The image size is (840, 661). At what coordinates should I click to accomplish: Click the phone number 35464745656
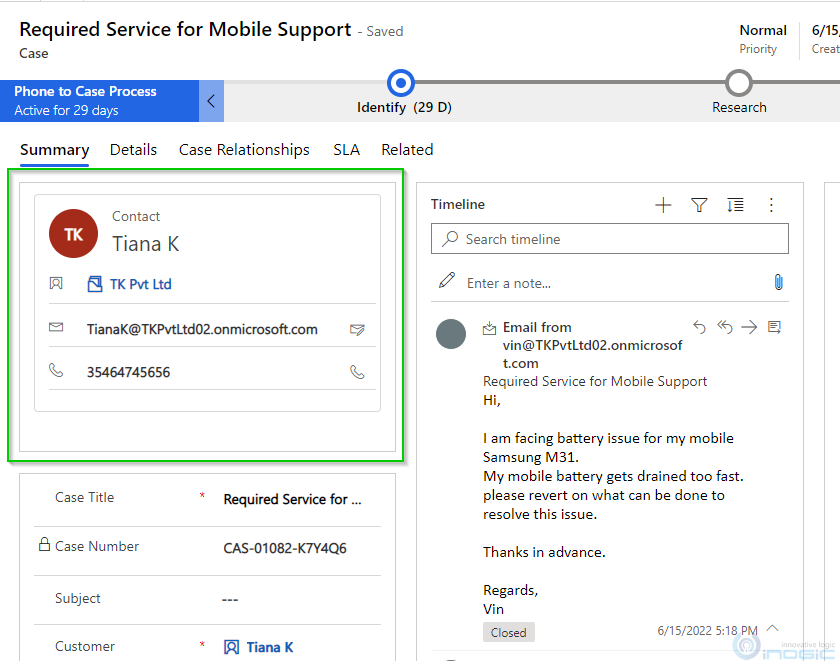(x=129, y=372)
